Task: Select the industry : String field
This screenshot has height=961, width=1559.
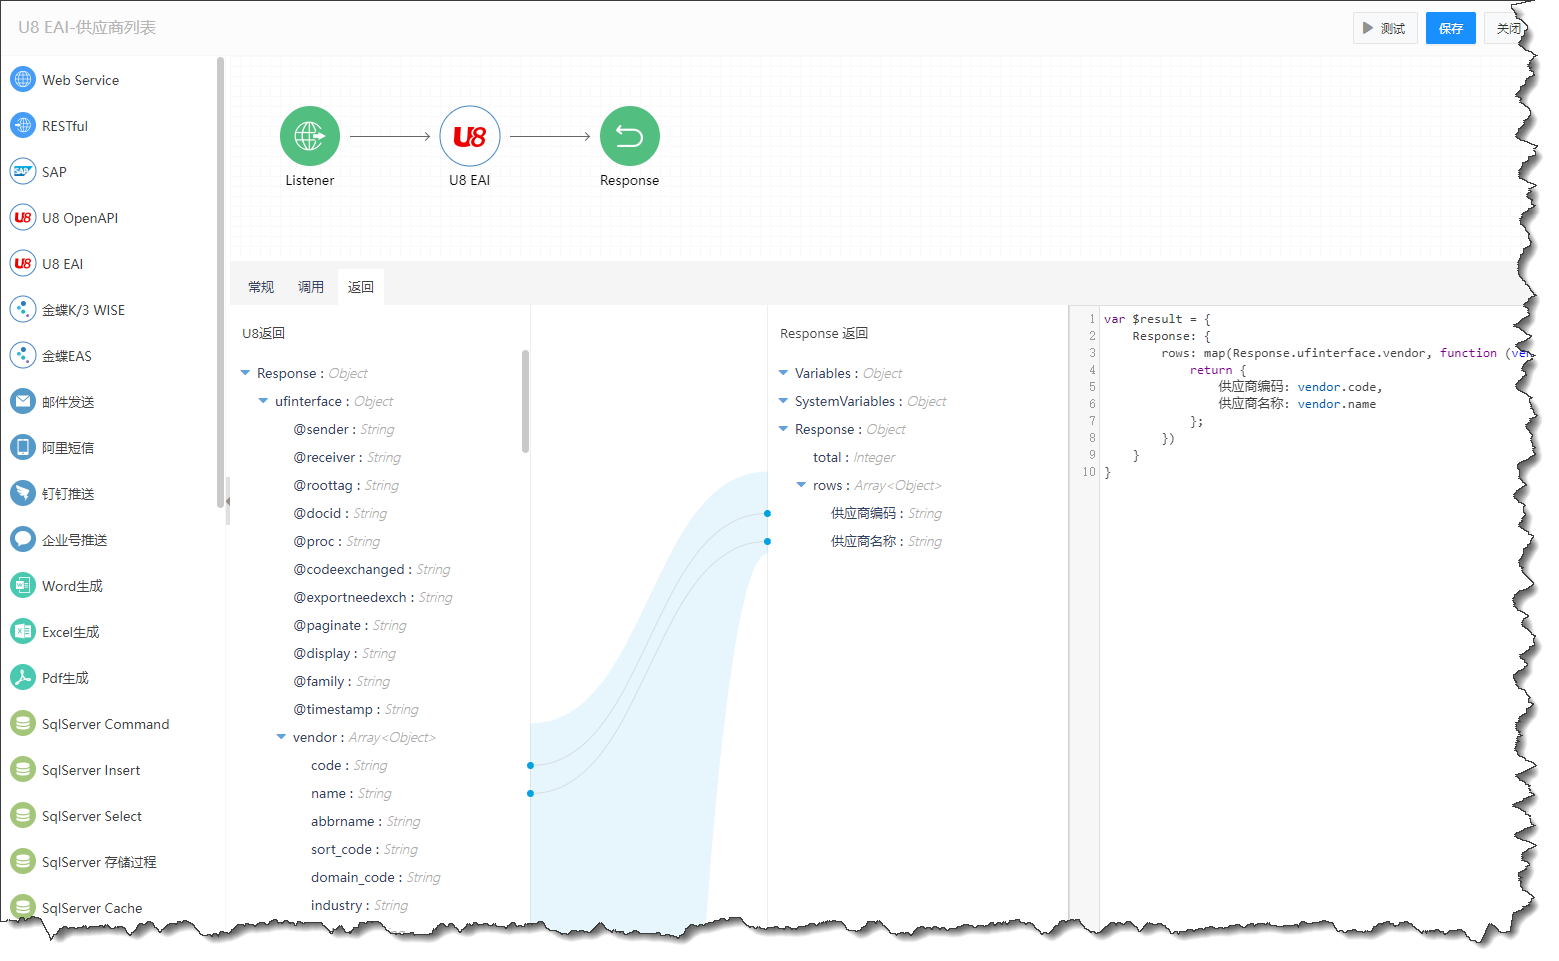Action: 360,905
